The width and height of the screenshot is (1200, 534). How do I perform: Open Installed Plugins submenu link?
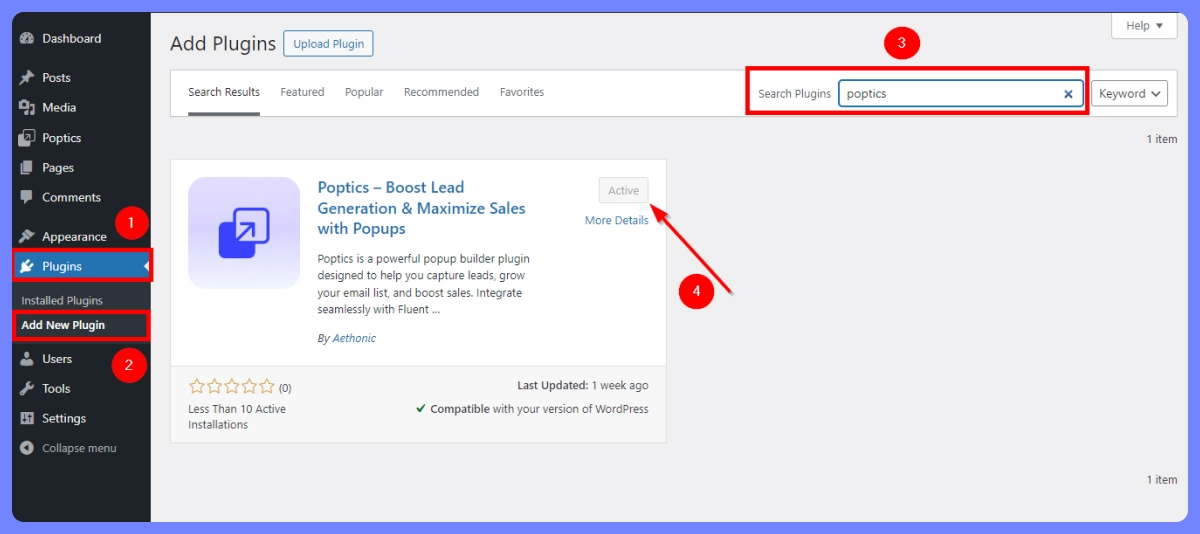(x=62, y=301)
